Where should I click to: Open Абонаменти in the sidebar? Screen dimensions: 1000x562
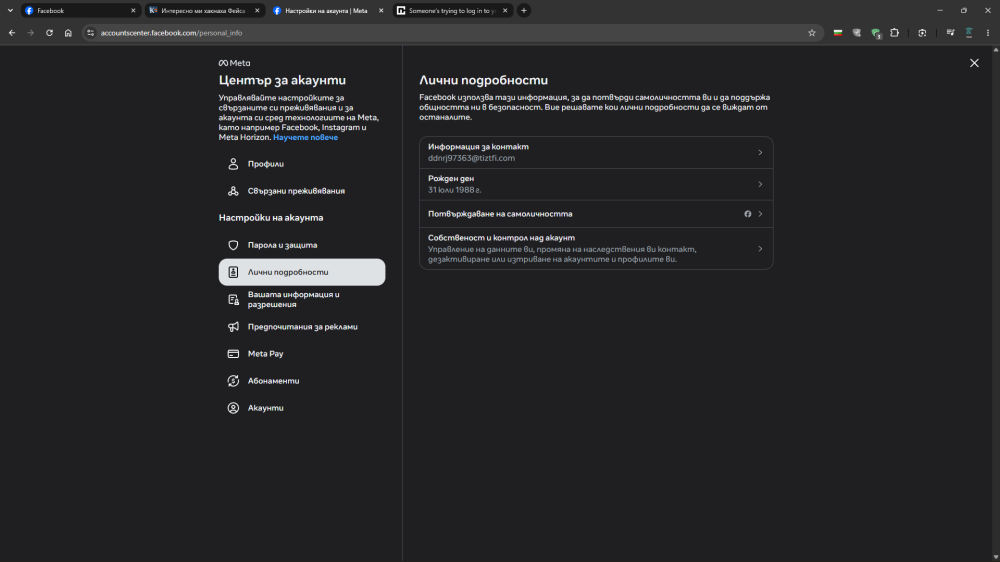coord(302,381)
